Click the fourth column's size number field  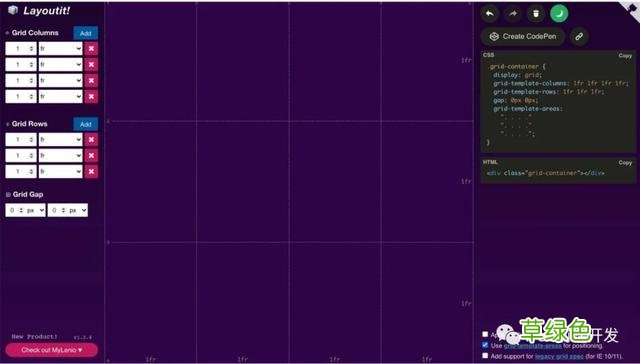click(x=21, y=96)
